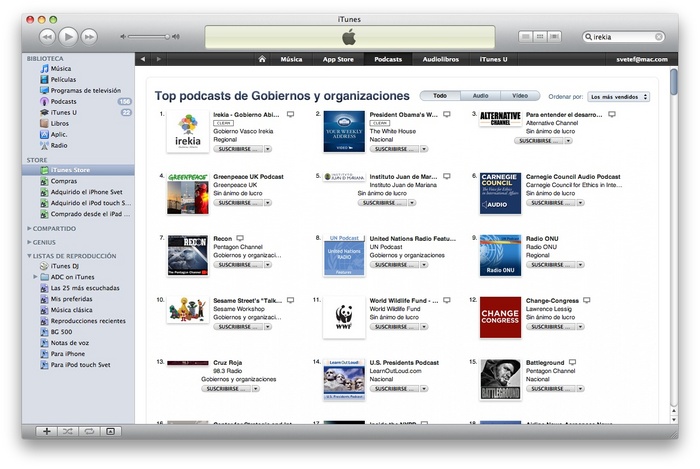Subscribe to Cruz Roja podcast

226,389
